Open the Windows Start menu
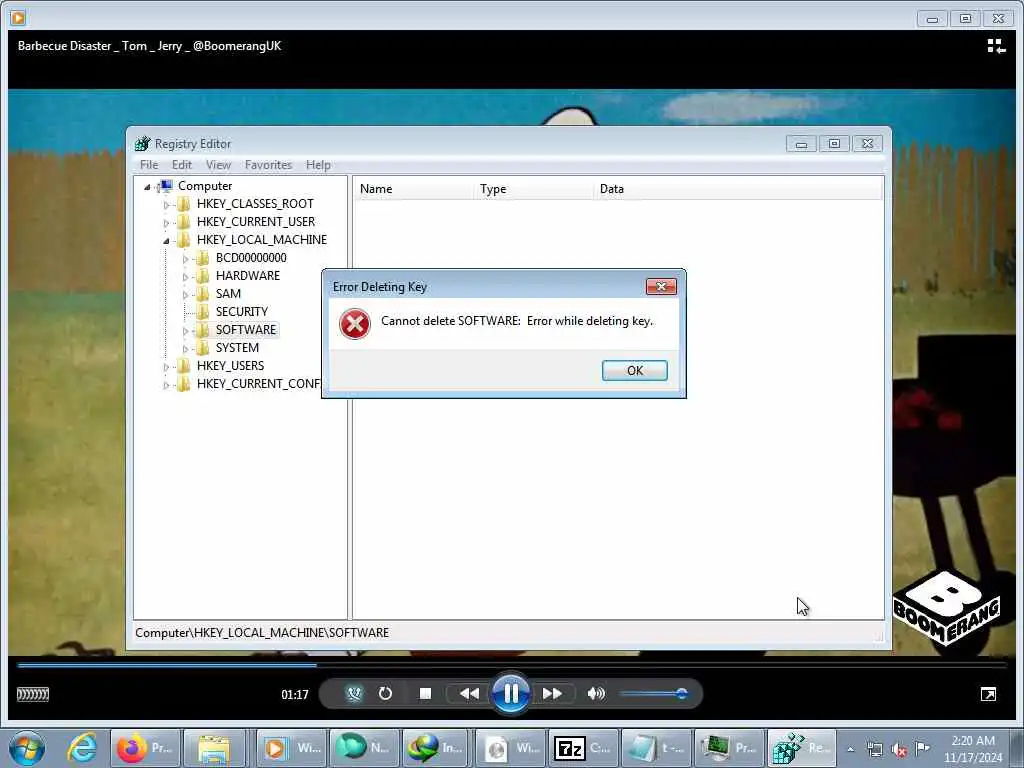The image size is (1024, 768). tap(27, 748)
